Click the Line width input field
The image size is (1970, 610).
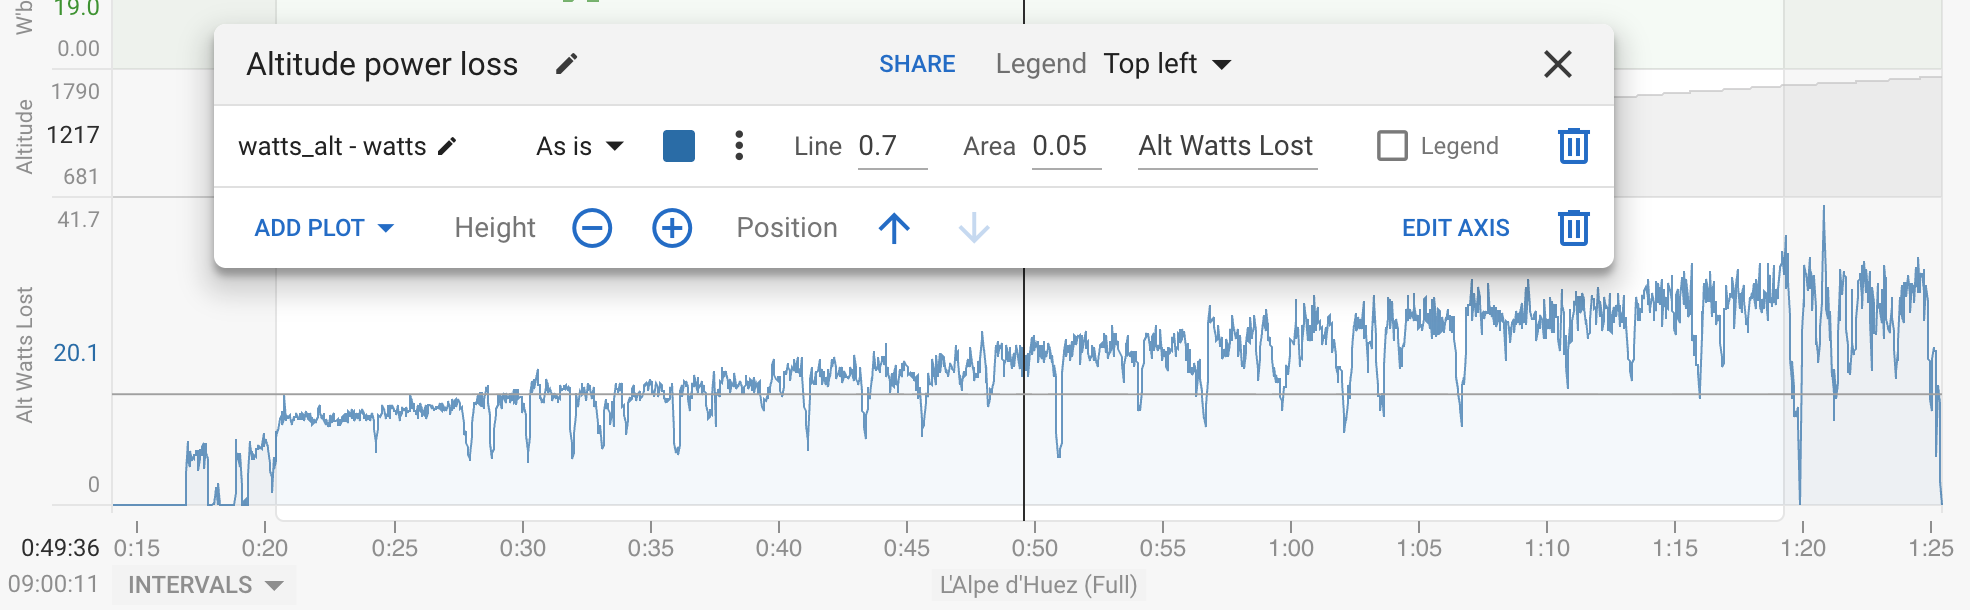click(x=891, y=146)
